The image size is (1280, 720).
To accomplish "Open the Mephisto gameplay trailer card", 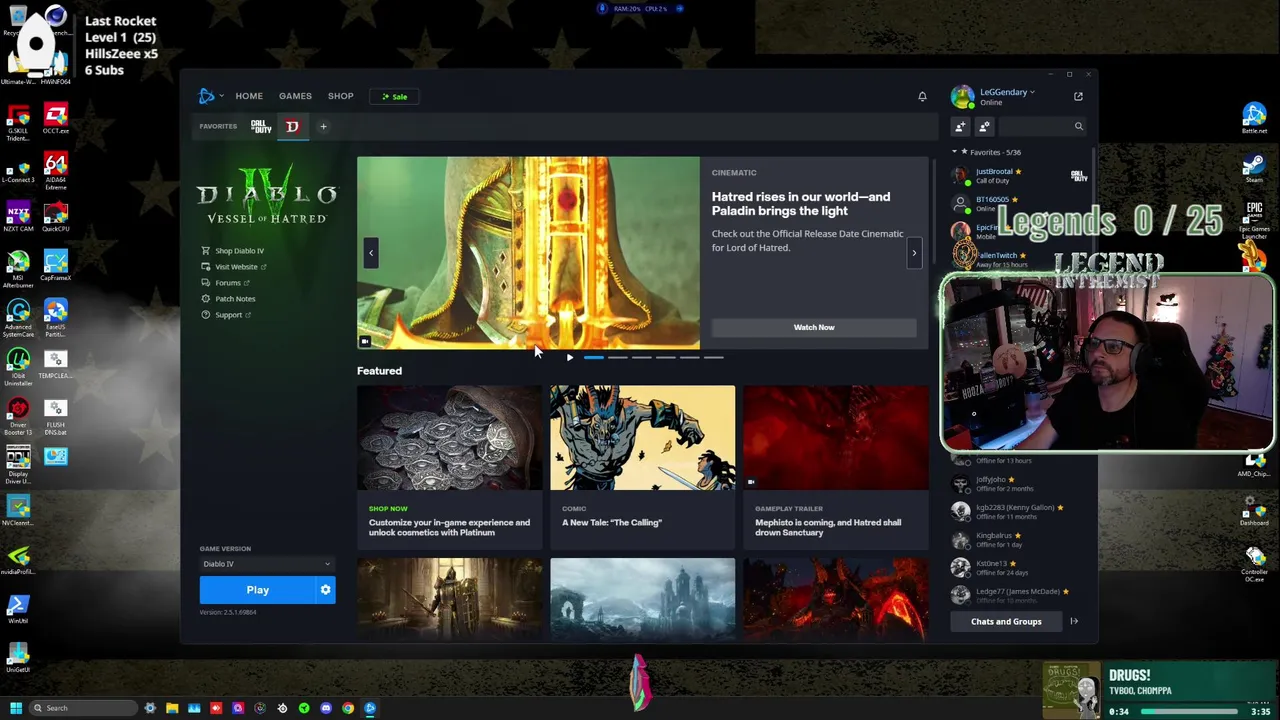I will 836,466.
